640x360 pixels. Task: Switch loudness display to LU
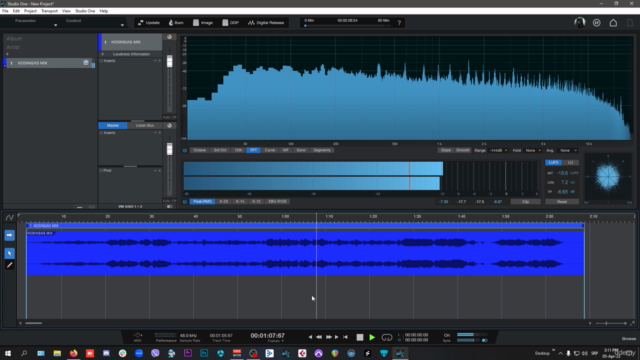pyautogui.click(x=570, y=162)
